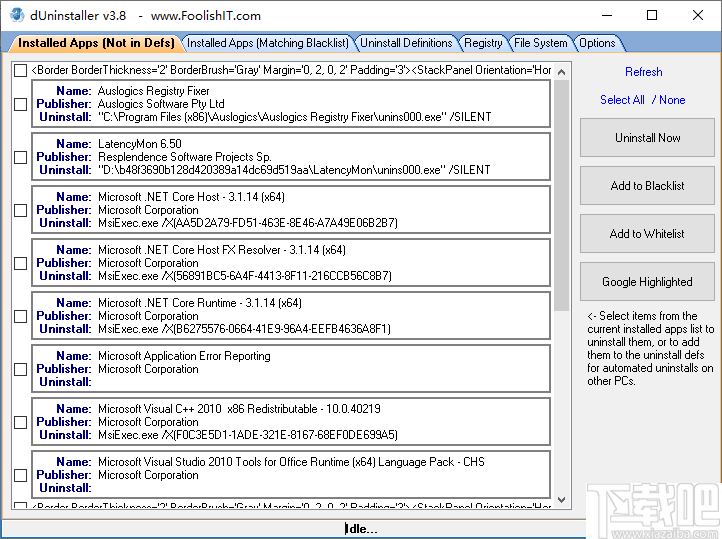Image resolution: width=722 pixels, height=539 pixels.
Task: Click the LatencyMon uninstall path text
Action: 294,170
